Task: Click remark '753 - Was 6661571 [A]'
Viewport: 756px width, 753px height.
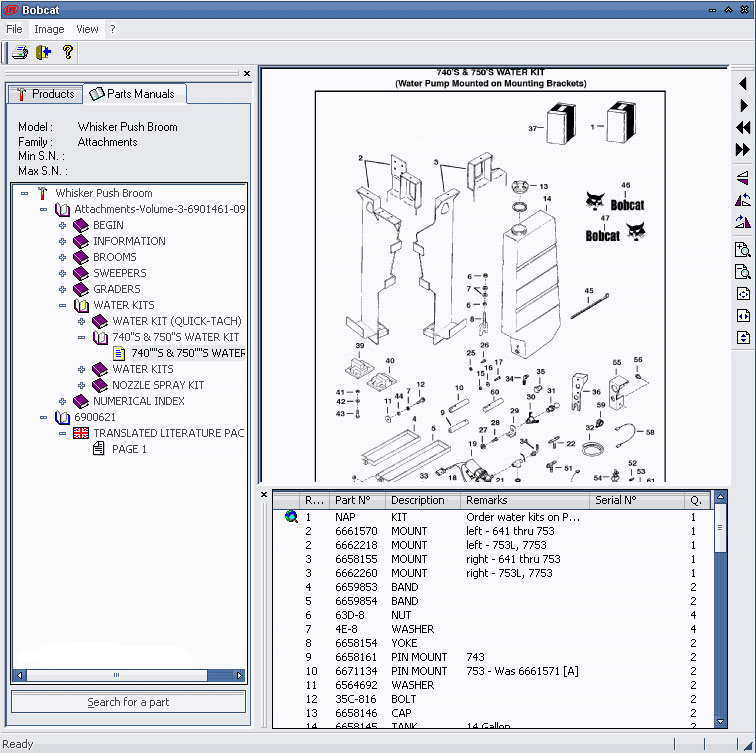Action: point(522,671)
